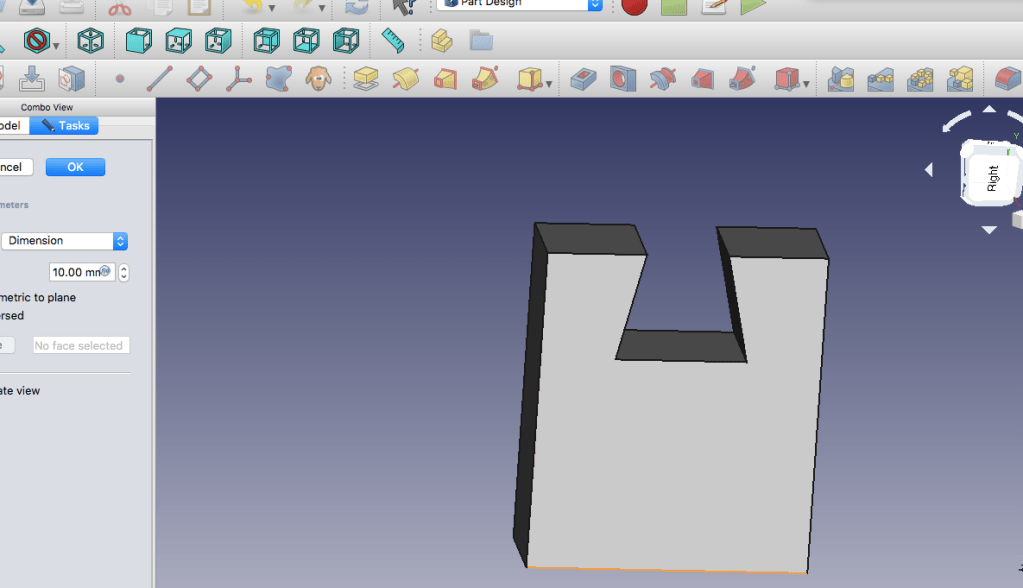Open the Dimension type dropdown
Image resolution: width=1023 pixels, height=588 pixels.
pos(64,241)
